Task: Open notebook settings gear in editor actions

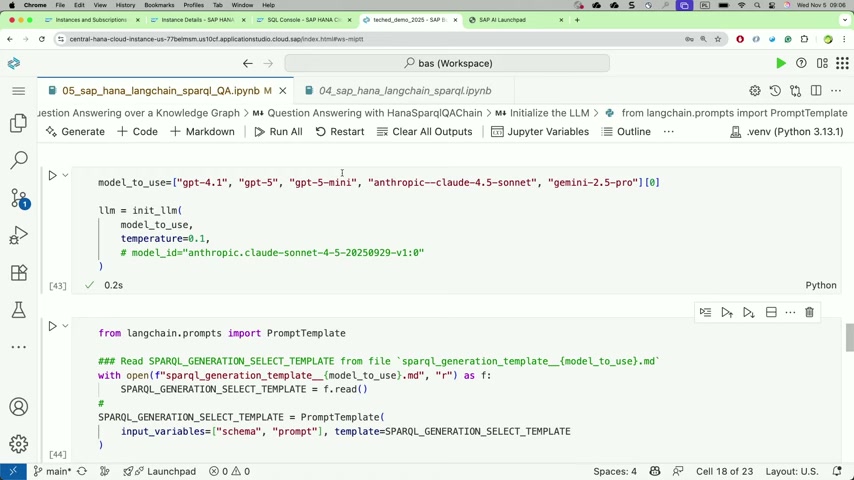Action: pos(755,91)
